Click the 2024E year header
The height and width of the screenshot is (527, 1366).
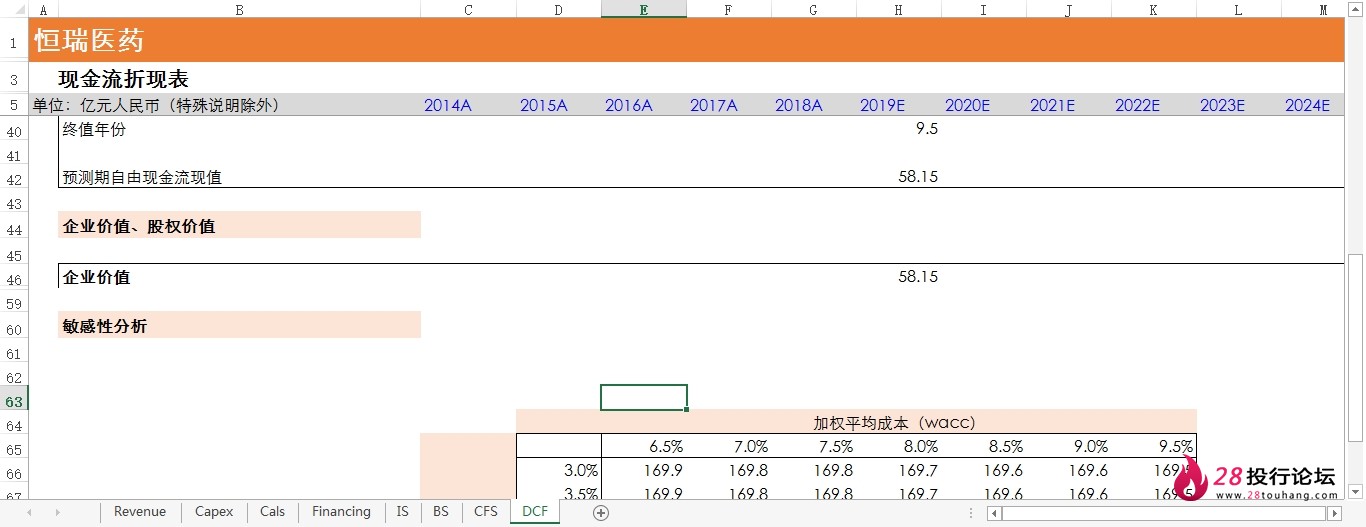click(x=1307, y=105)
